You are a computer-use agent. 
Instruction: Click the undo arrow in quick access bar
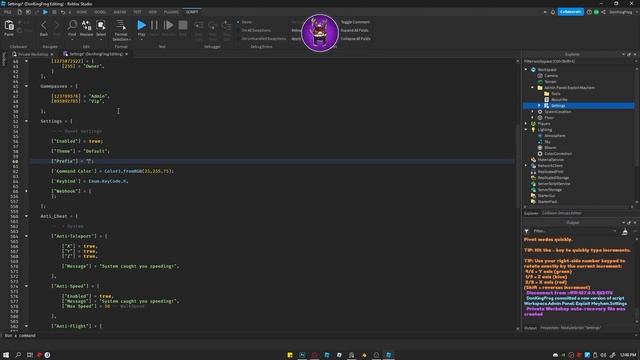63,12
